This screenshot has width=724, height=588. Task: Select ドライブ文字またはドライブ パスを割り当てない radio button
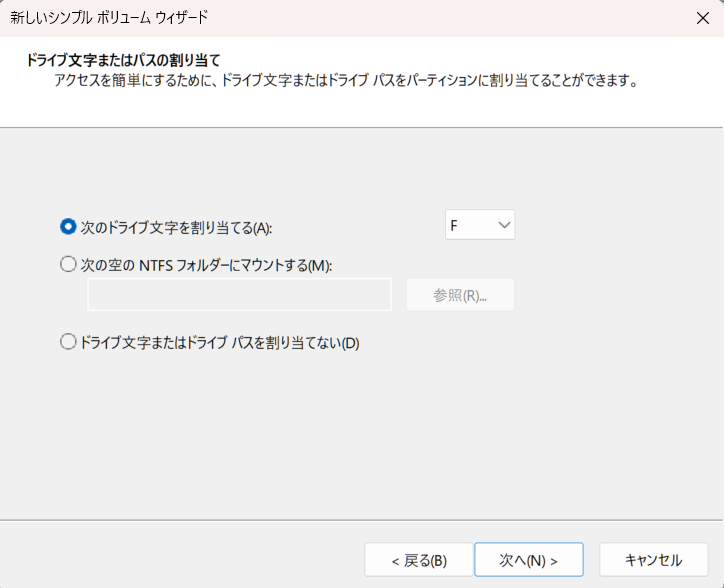pos(68,342)
